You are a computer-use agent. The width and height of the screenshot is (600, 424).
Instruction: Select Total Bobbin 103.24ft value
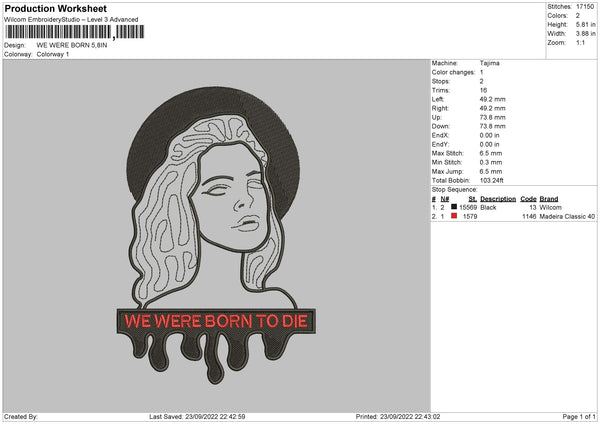[x=492, y=180]
